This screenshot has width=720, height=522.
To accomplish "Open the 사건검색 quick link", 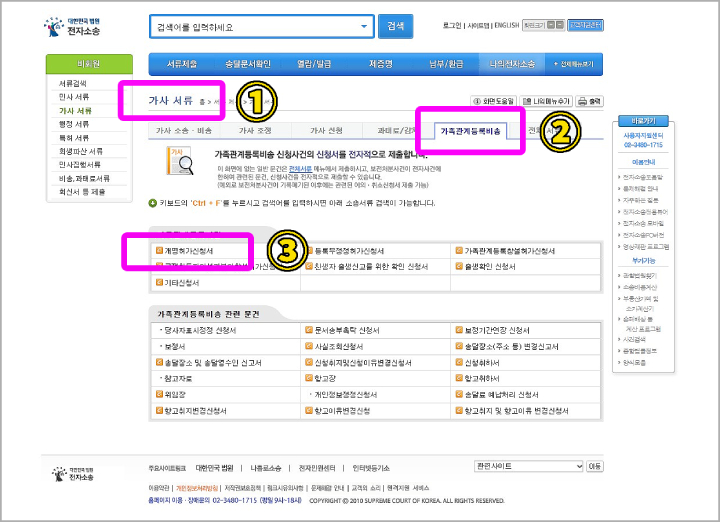I will (x=634, y=339).
